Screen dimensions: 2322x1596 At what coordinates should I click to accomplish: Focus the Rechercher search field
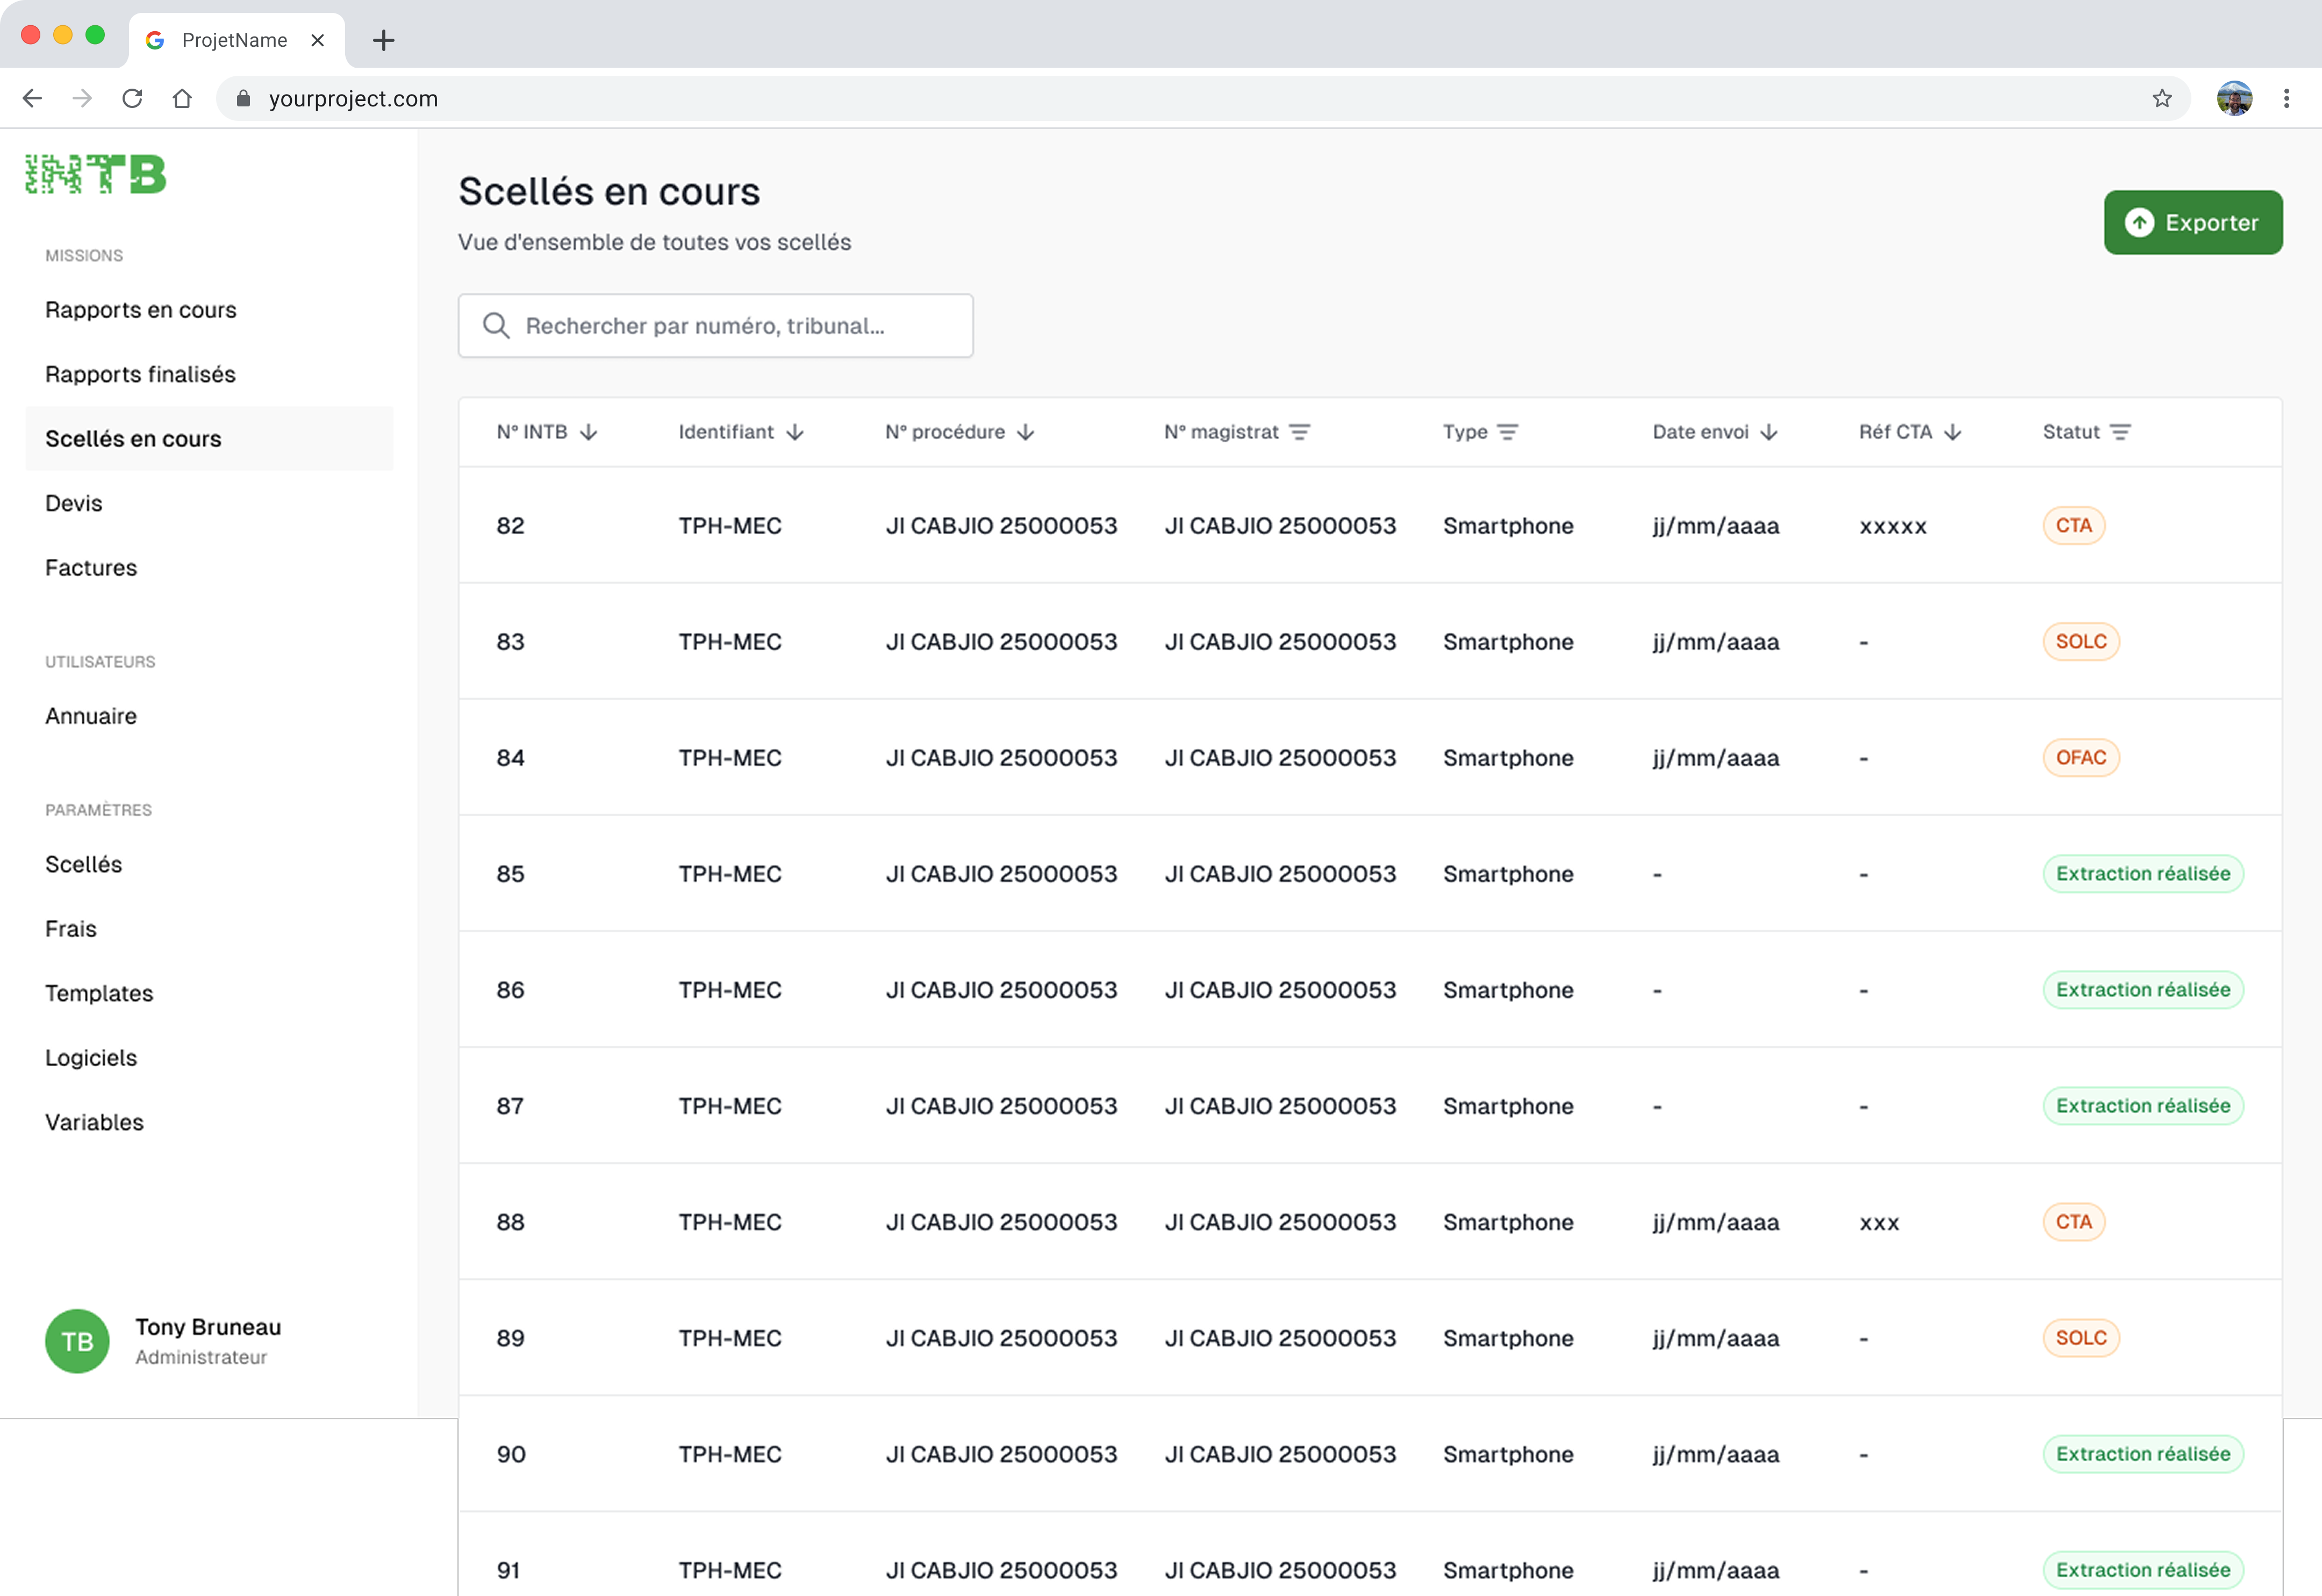point(716,326)
